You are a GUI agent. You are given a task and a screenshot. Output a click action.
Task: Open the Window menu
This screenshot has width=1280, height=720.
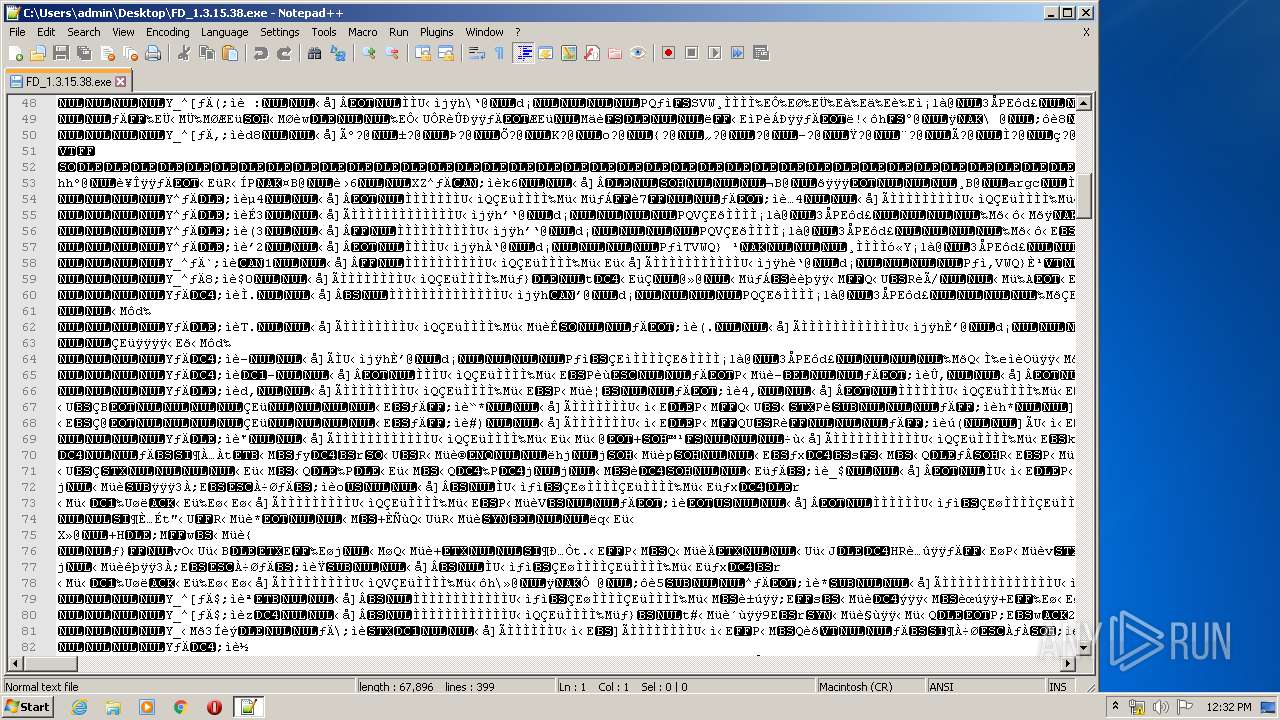(x=485, y=32)
